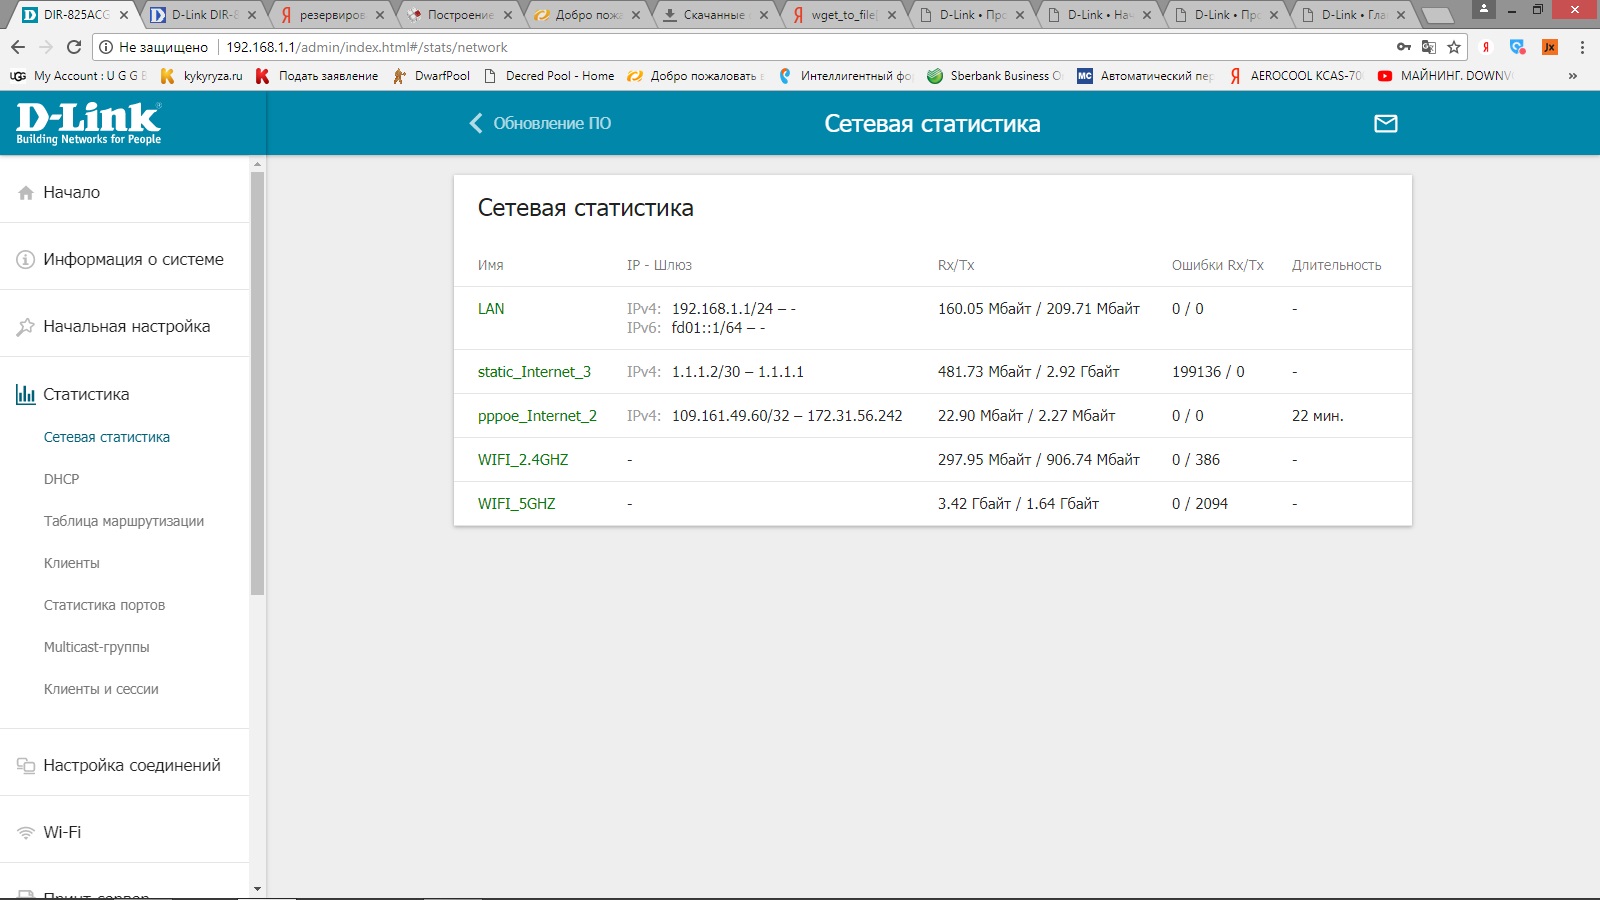The image size is (1600, 900).
Task: Open DwarfPool bookmark
Action: (x=431, y=76)
